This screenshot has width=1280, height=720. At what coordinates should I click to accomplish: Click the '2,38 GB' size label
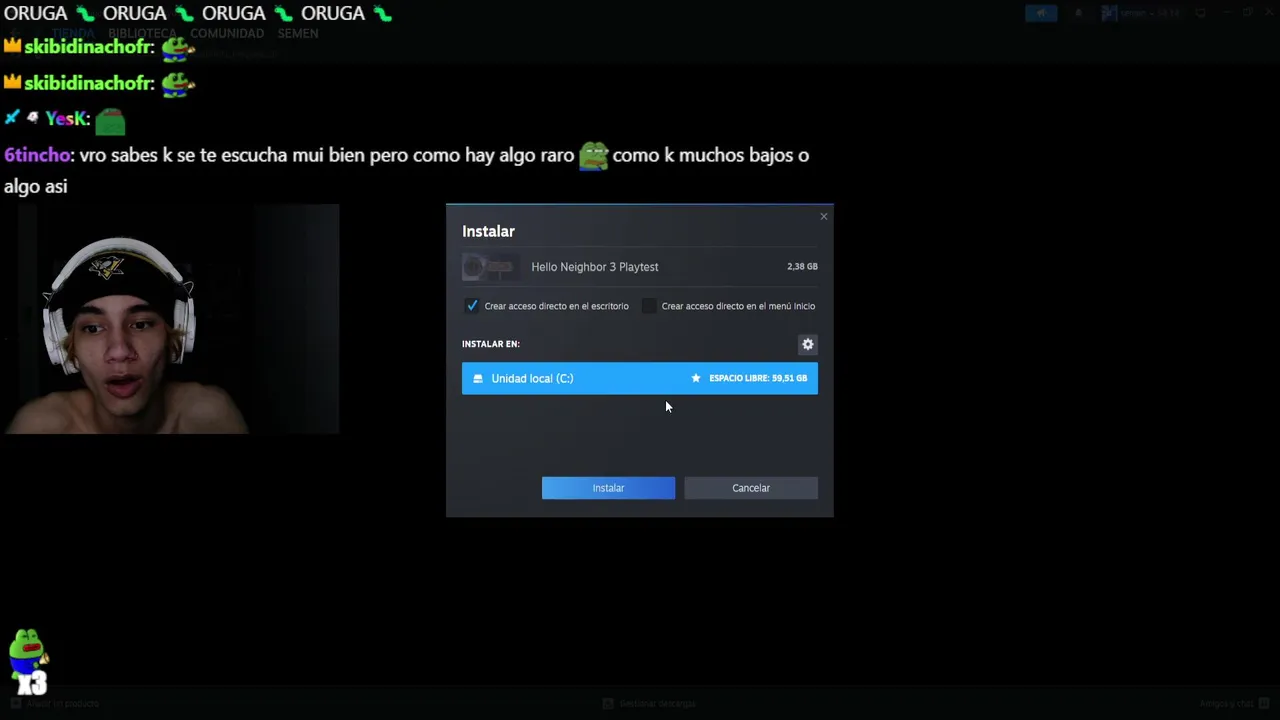point(802,267)
